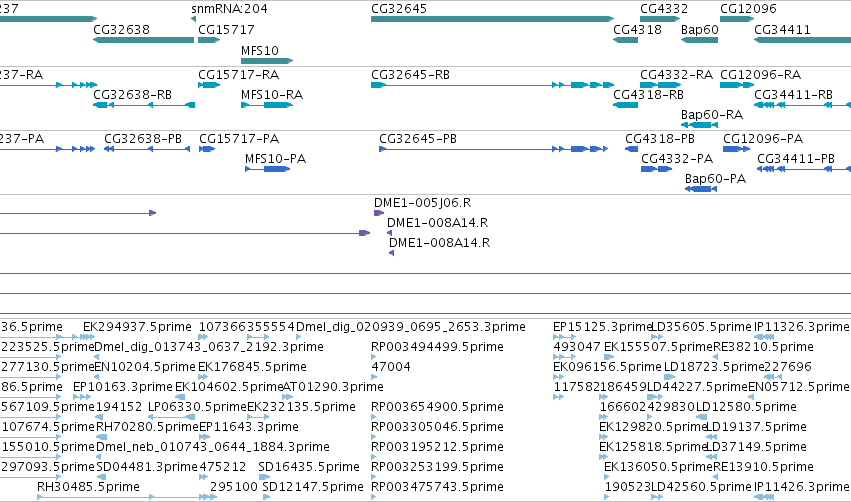Select the CG15717-RA transcript label
This screenshot has height=502, width=851.
pyautogui.click(x=238, y=74)
